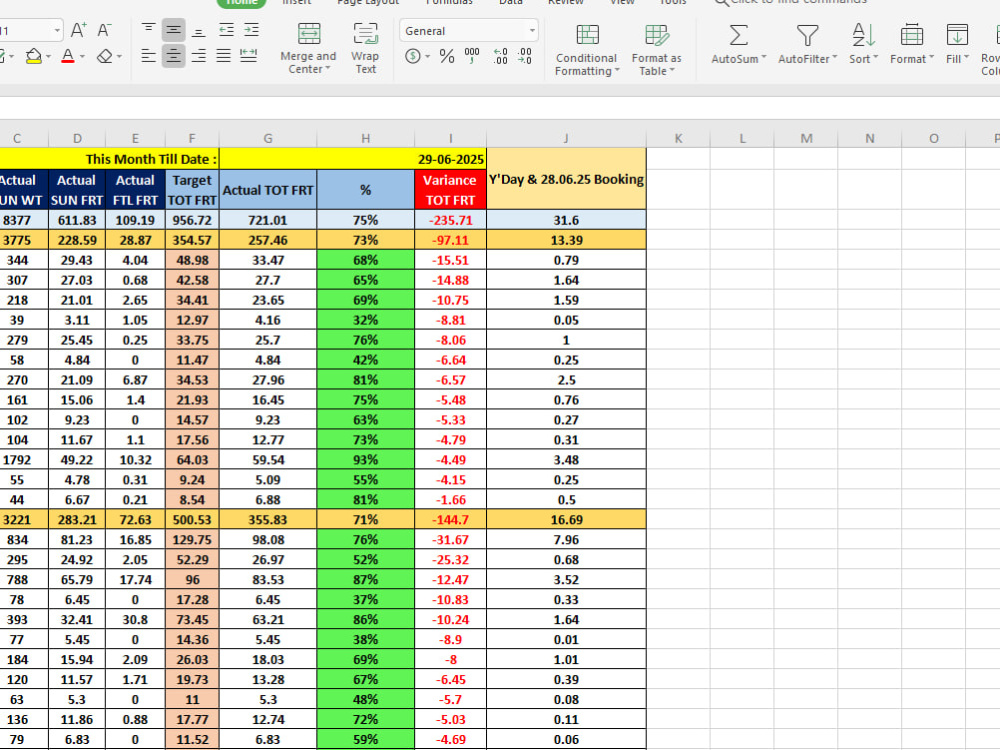The width and height of the screenshot is (1000, 750).
Task: Click the Decrease Font Size icon
Action: click(104, 30)
